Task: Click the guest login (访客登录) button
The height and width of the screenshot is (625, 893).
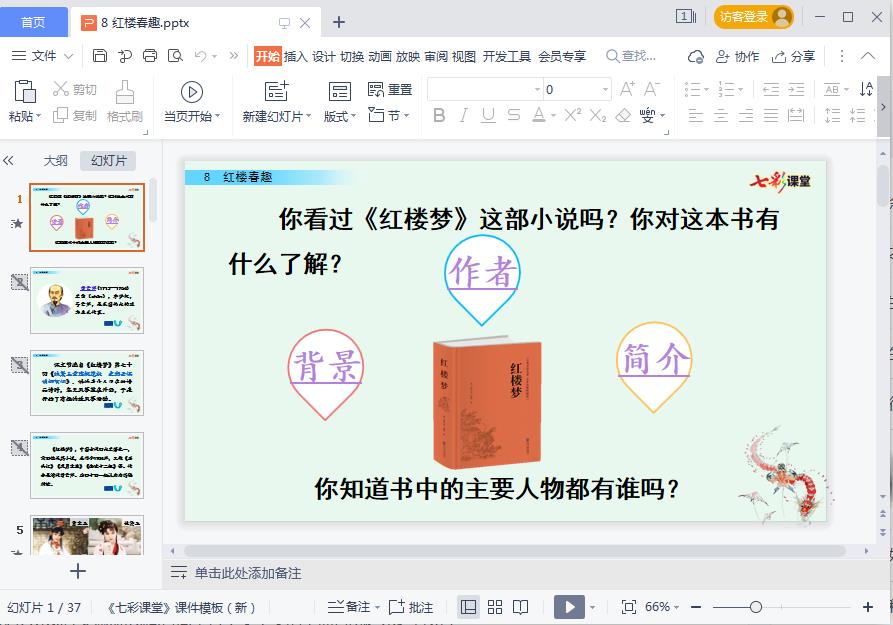Action: 753,17
